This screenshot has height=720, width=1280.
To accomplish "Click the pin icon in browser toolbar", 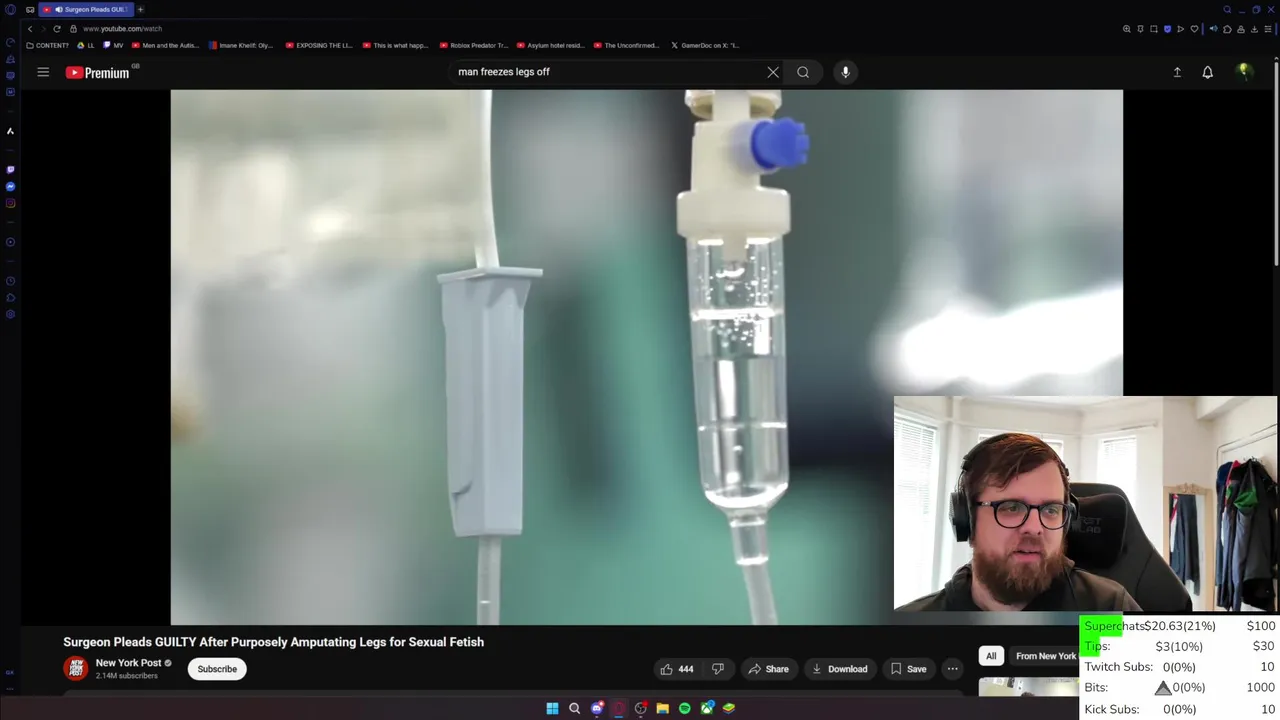I will click(1141, 29).
